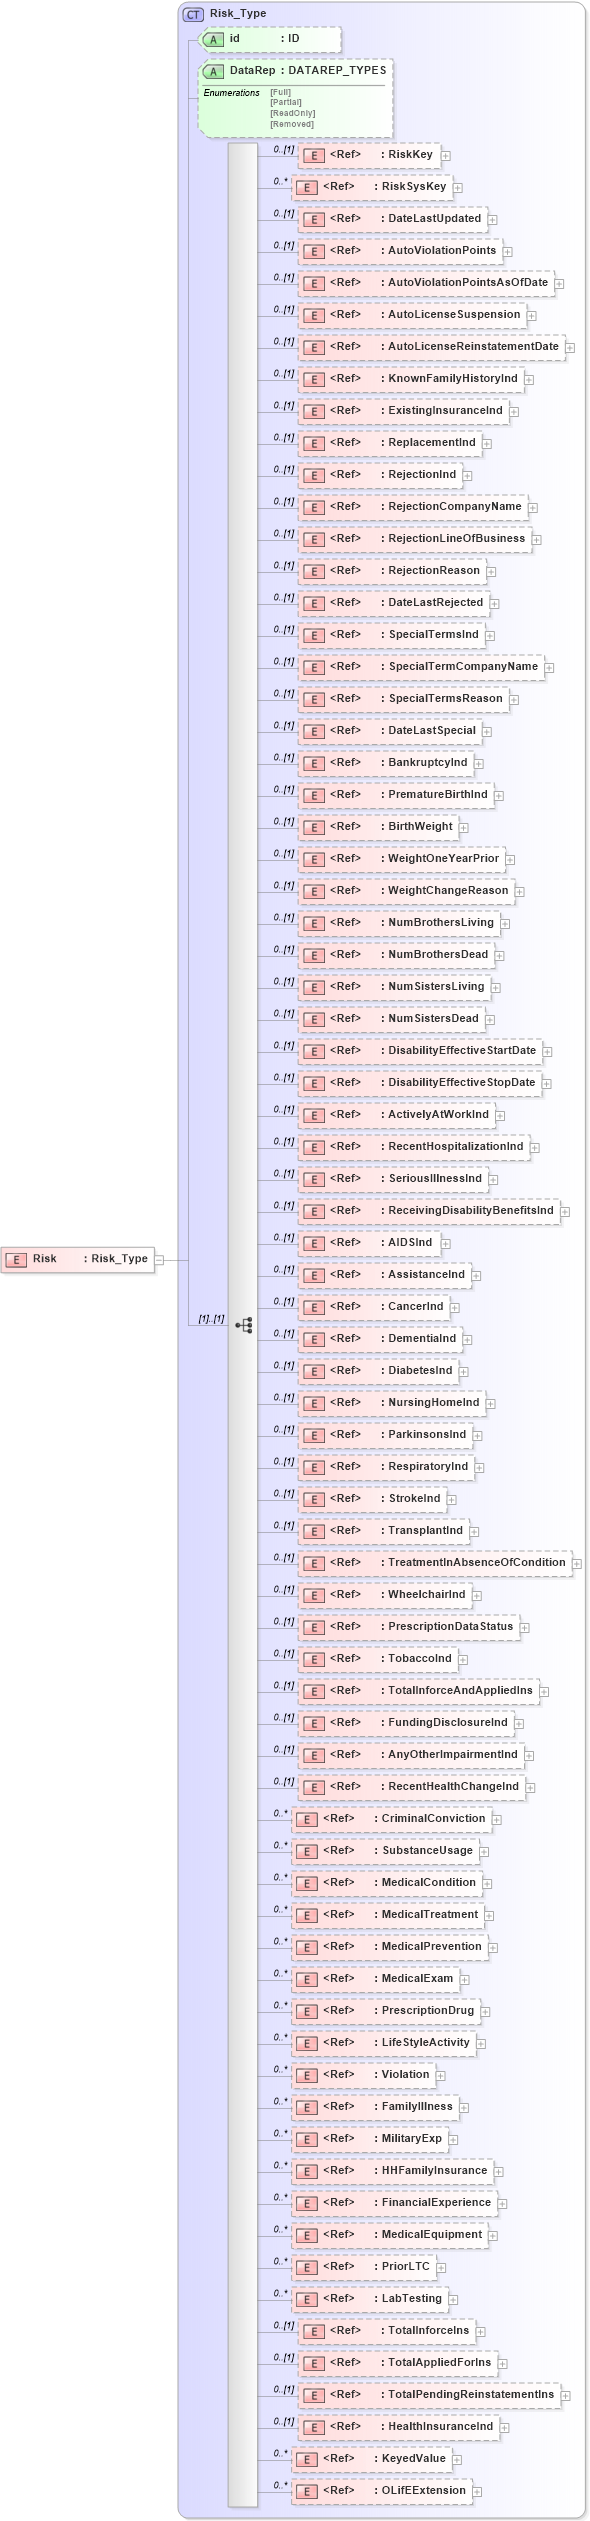Select the ActivelyAtWorkInd reference

click(396, 1115)
